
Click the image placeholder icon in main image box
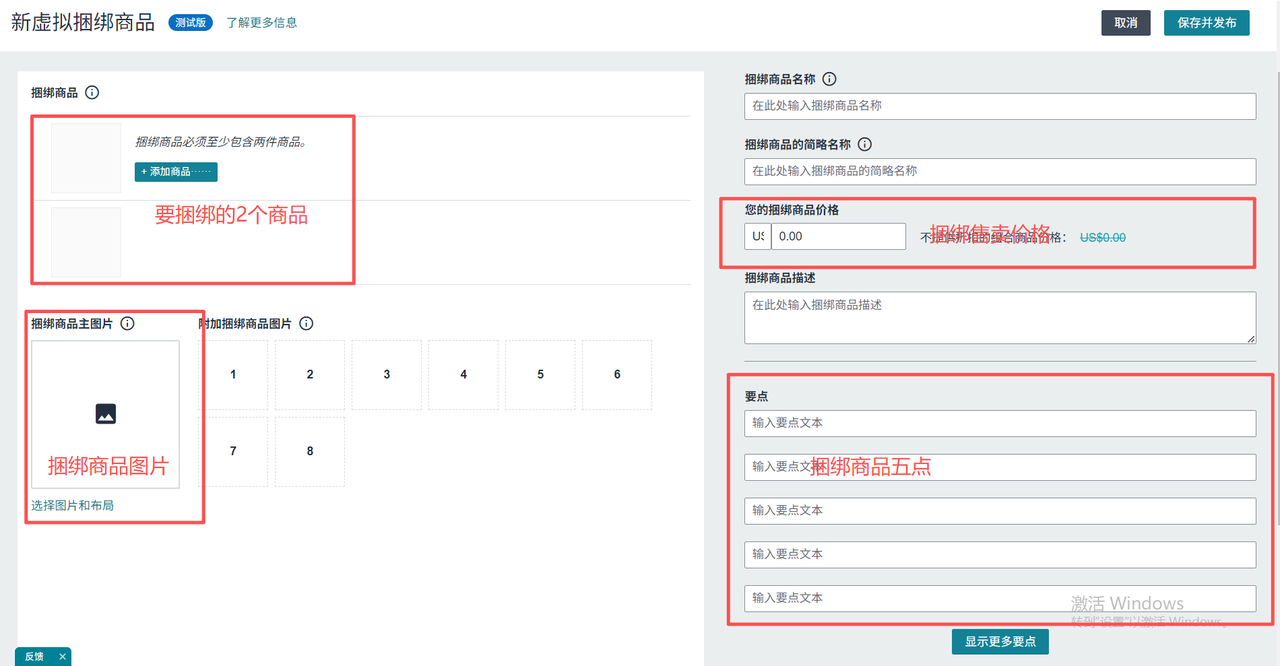coord(105,413)
